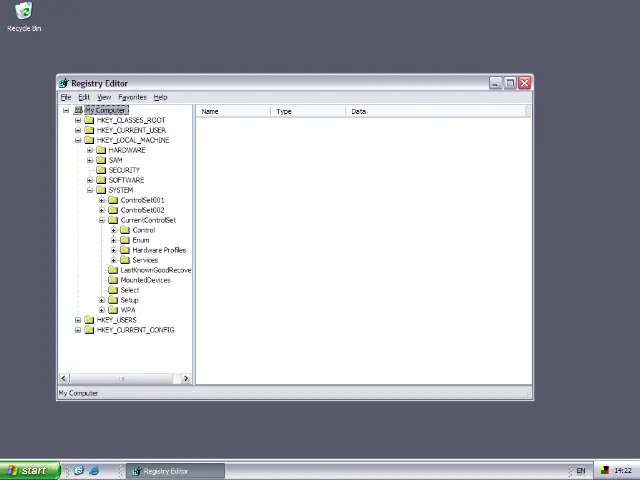Viewport: 640px width, 480px height.
Task: Click the WPA key folder icon
Action: [x=113, y=310]
